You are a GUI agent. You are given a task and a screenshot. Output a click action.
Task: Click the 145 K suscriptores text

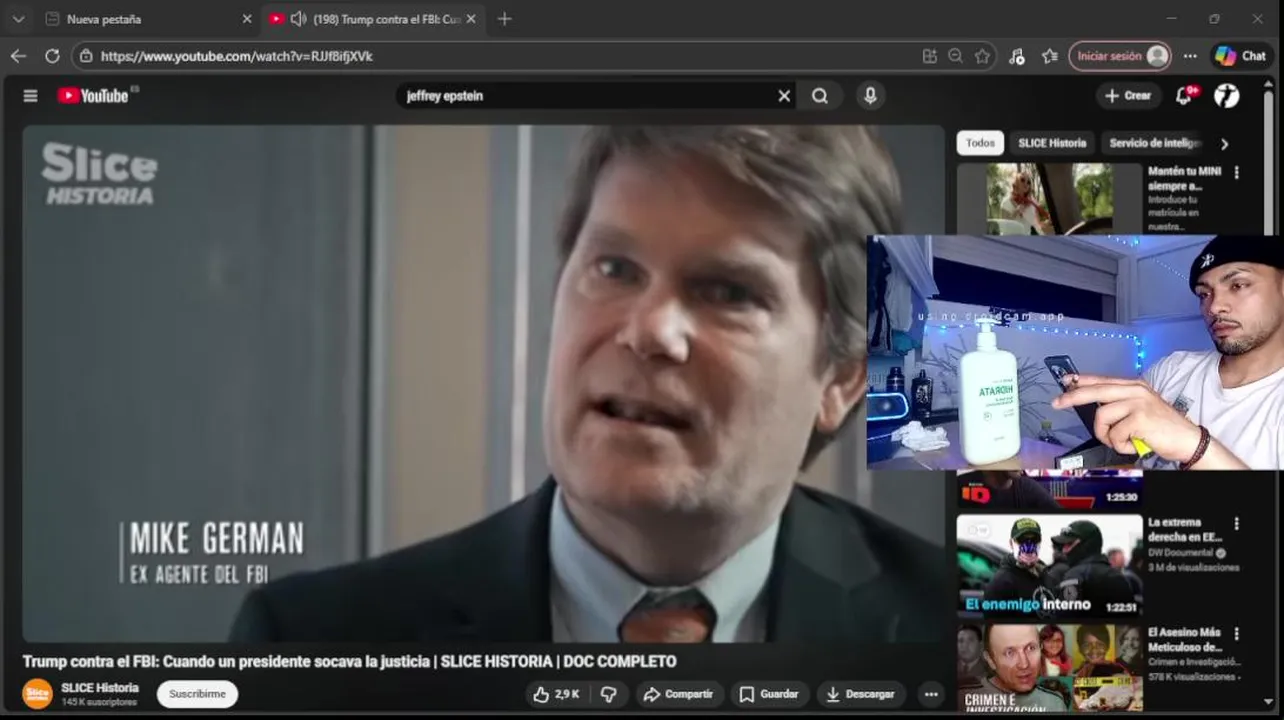point(99,702)
